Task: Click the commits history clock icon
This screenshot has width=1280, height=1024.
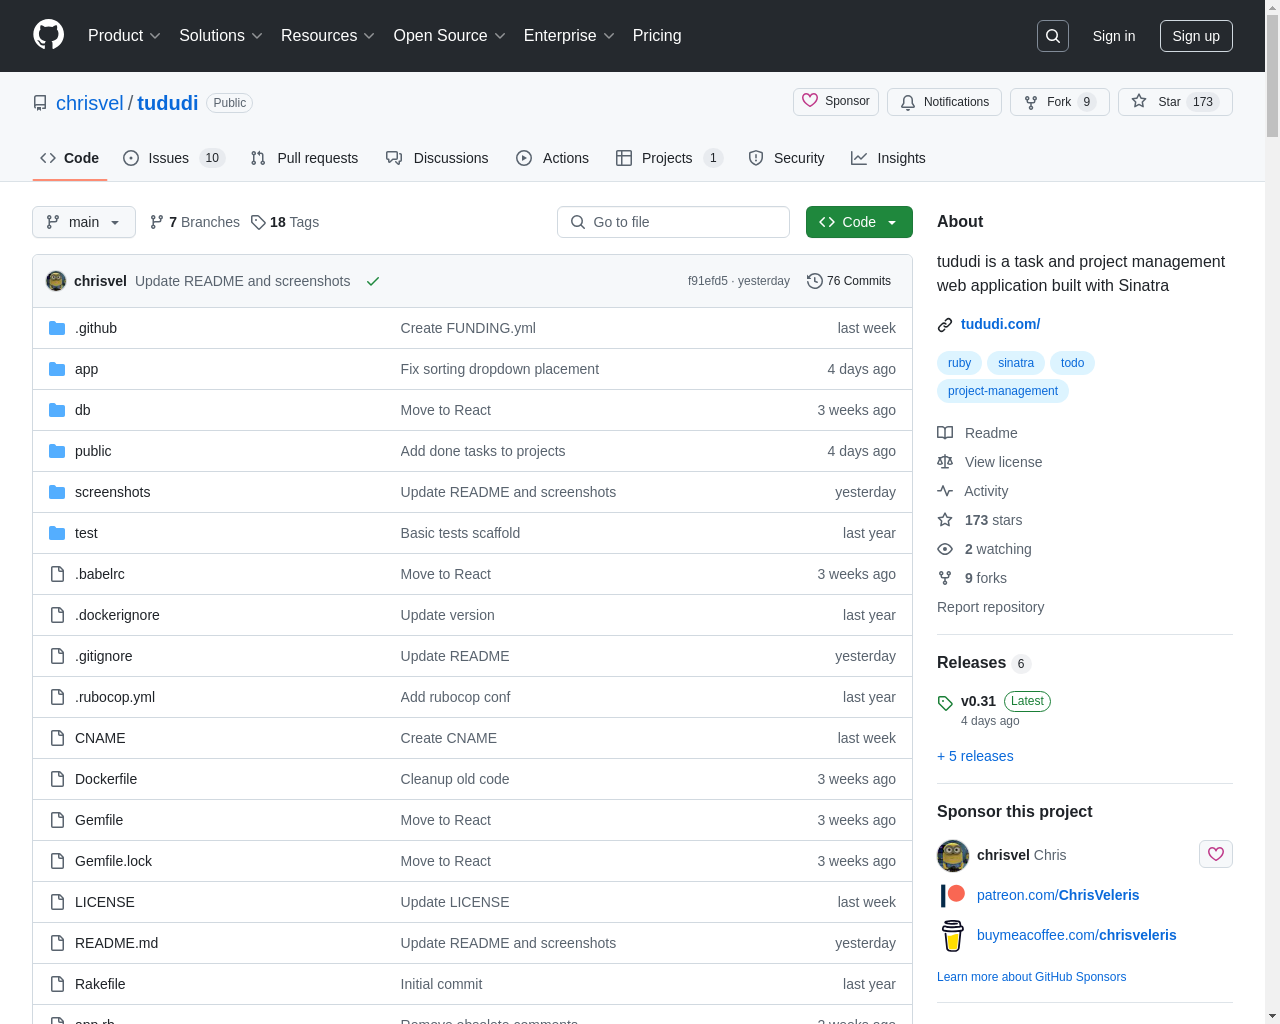Action: click(815, 281)
